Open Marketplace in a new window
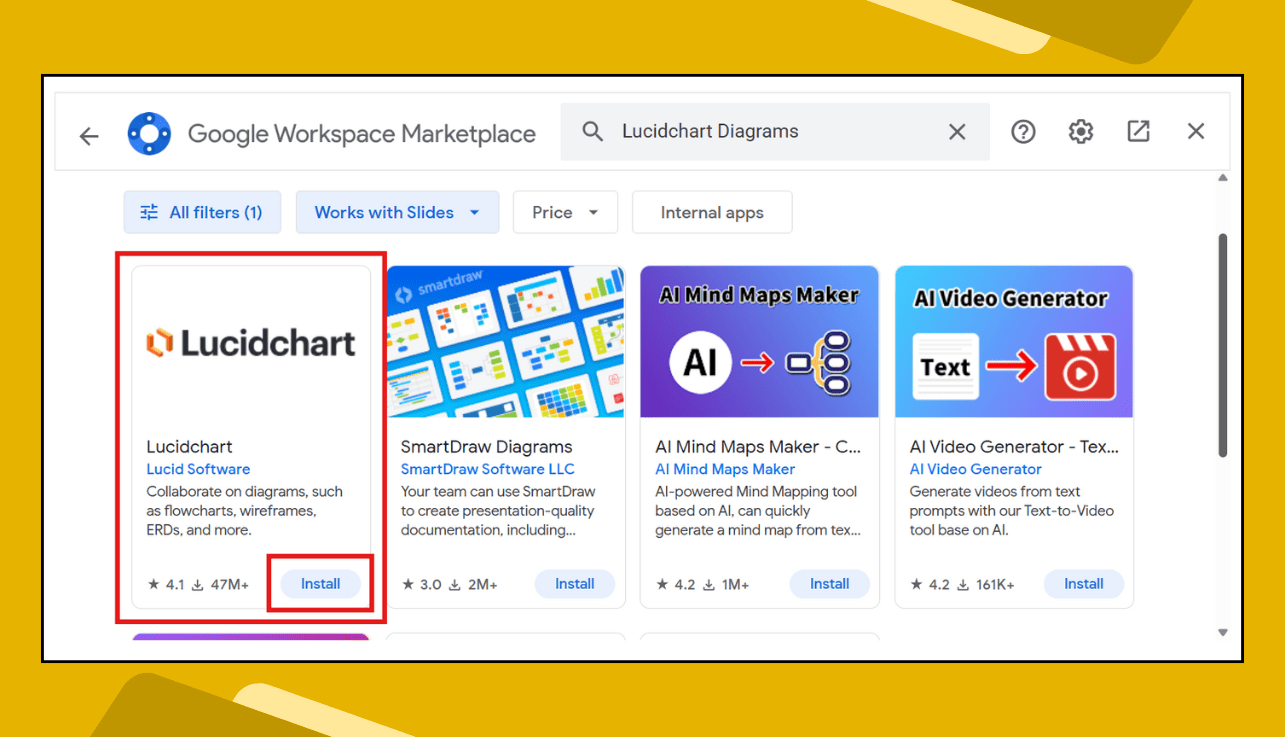The width and height of the screenshot is (1285, 737). tap(1138, 131)
